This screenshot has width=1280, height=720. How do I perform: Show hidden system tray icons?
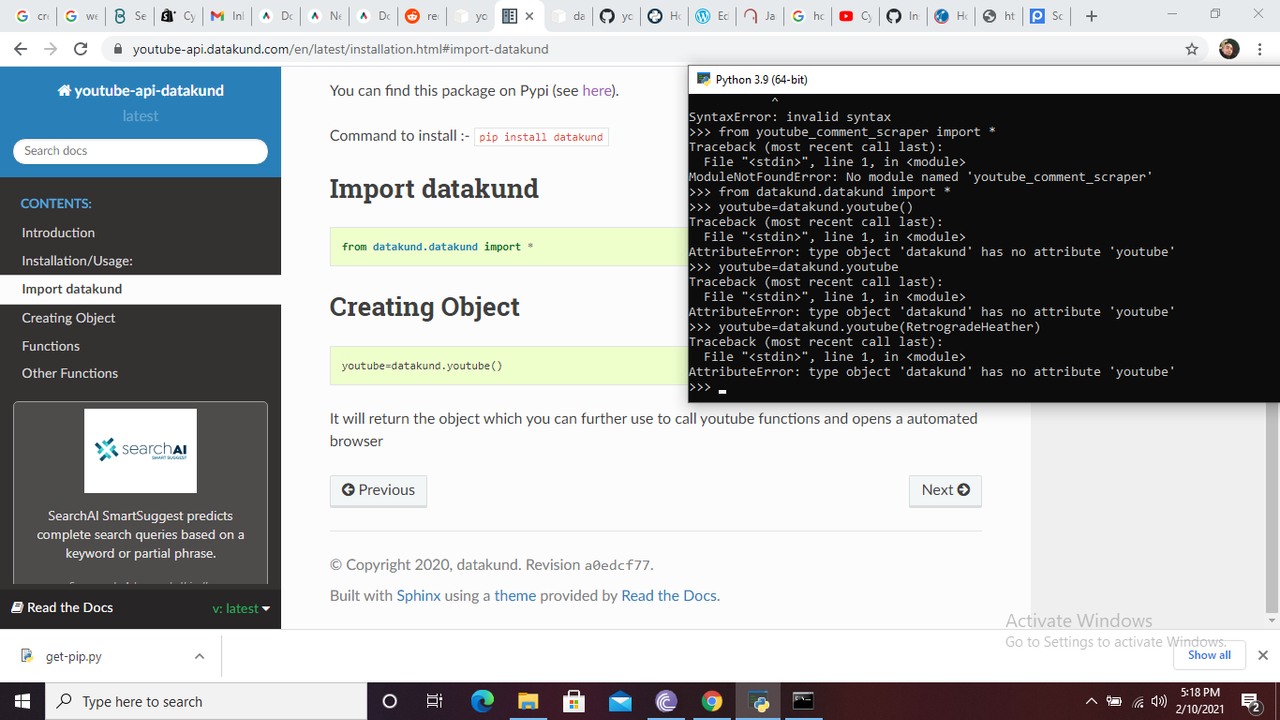coord(1091,701)
